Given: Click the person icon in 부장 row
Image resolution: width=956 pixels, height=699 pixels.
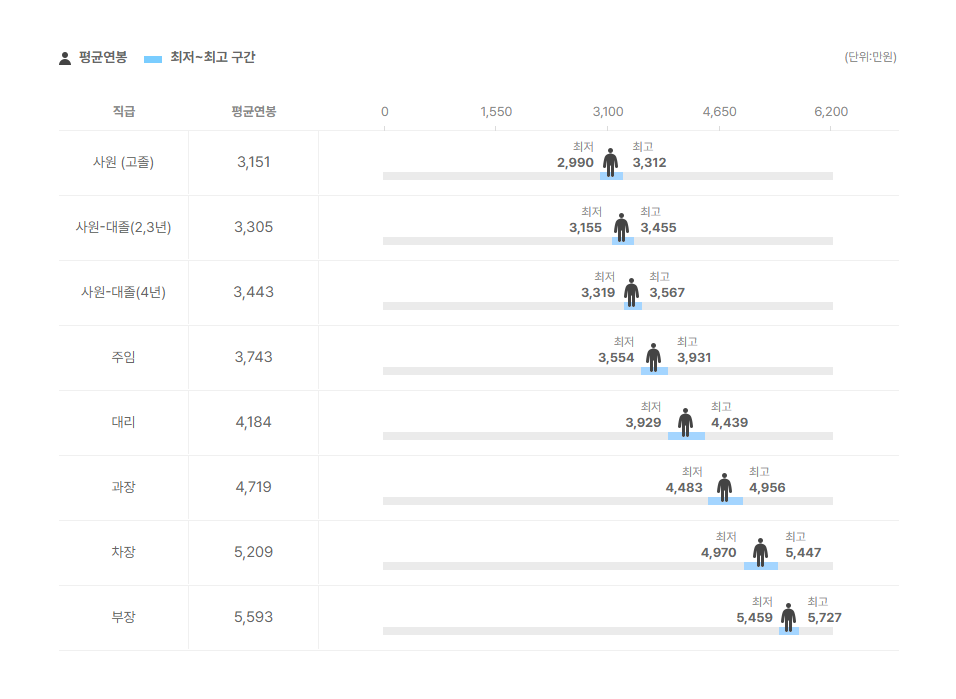Looking at the screenshot, I should point(788,617).
